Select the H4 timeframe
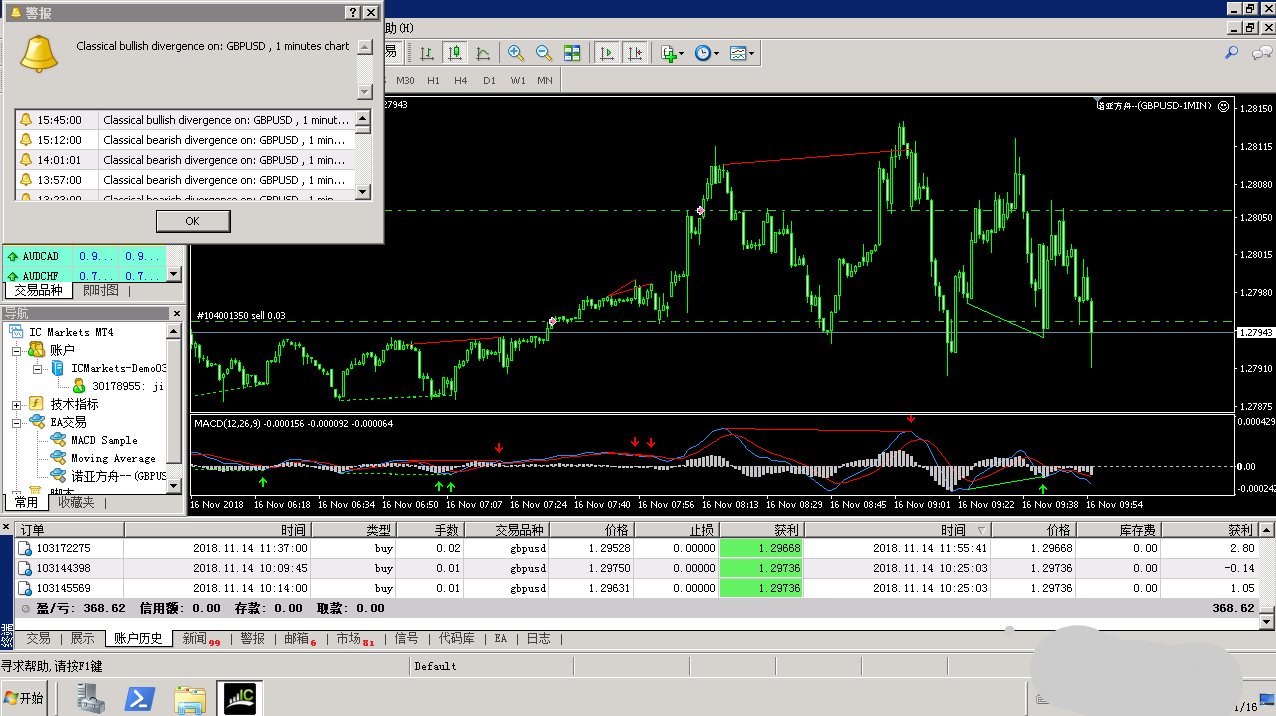 point(460,80)
